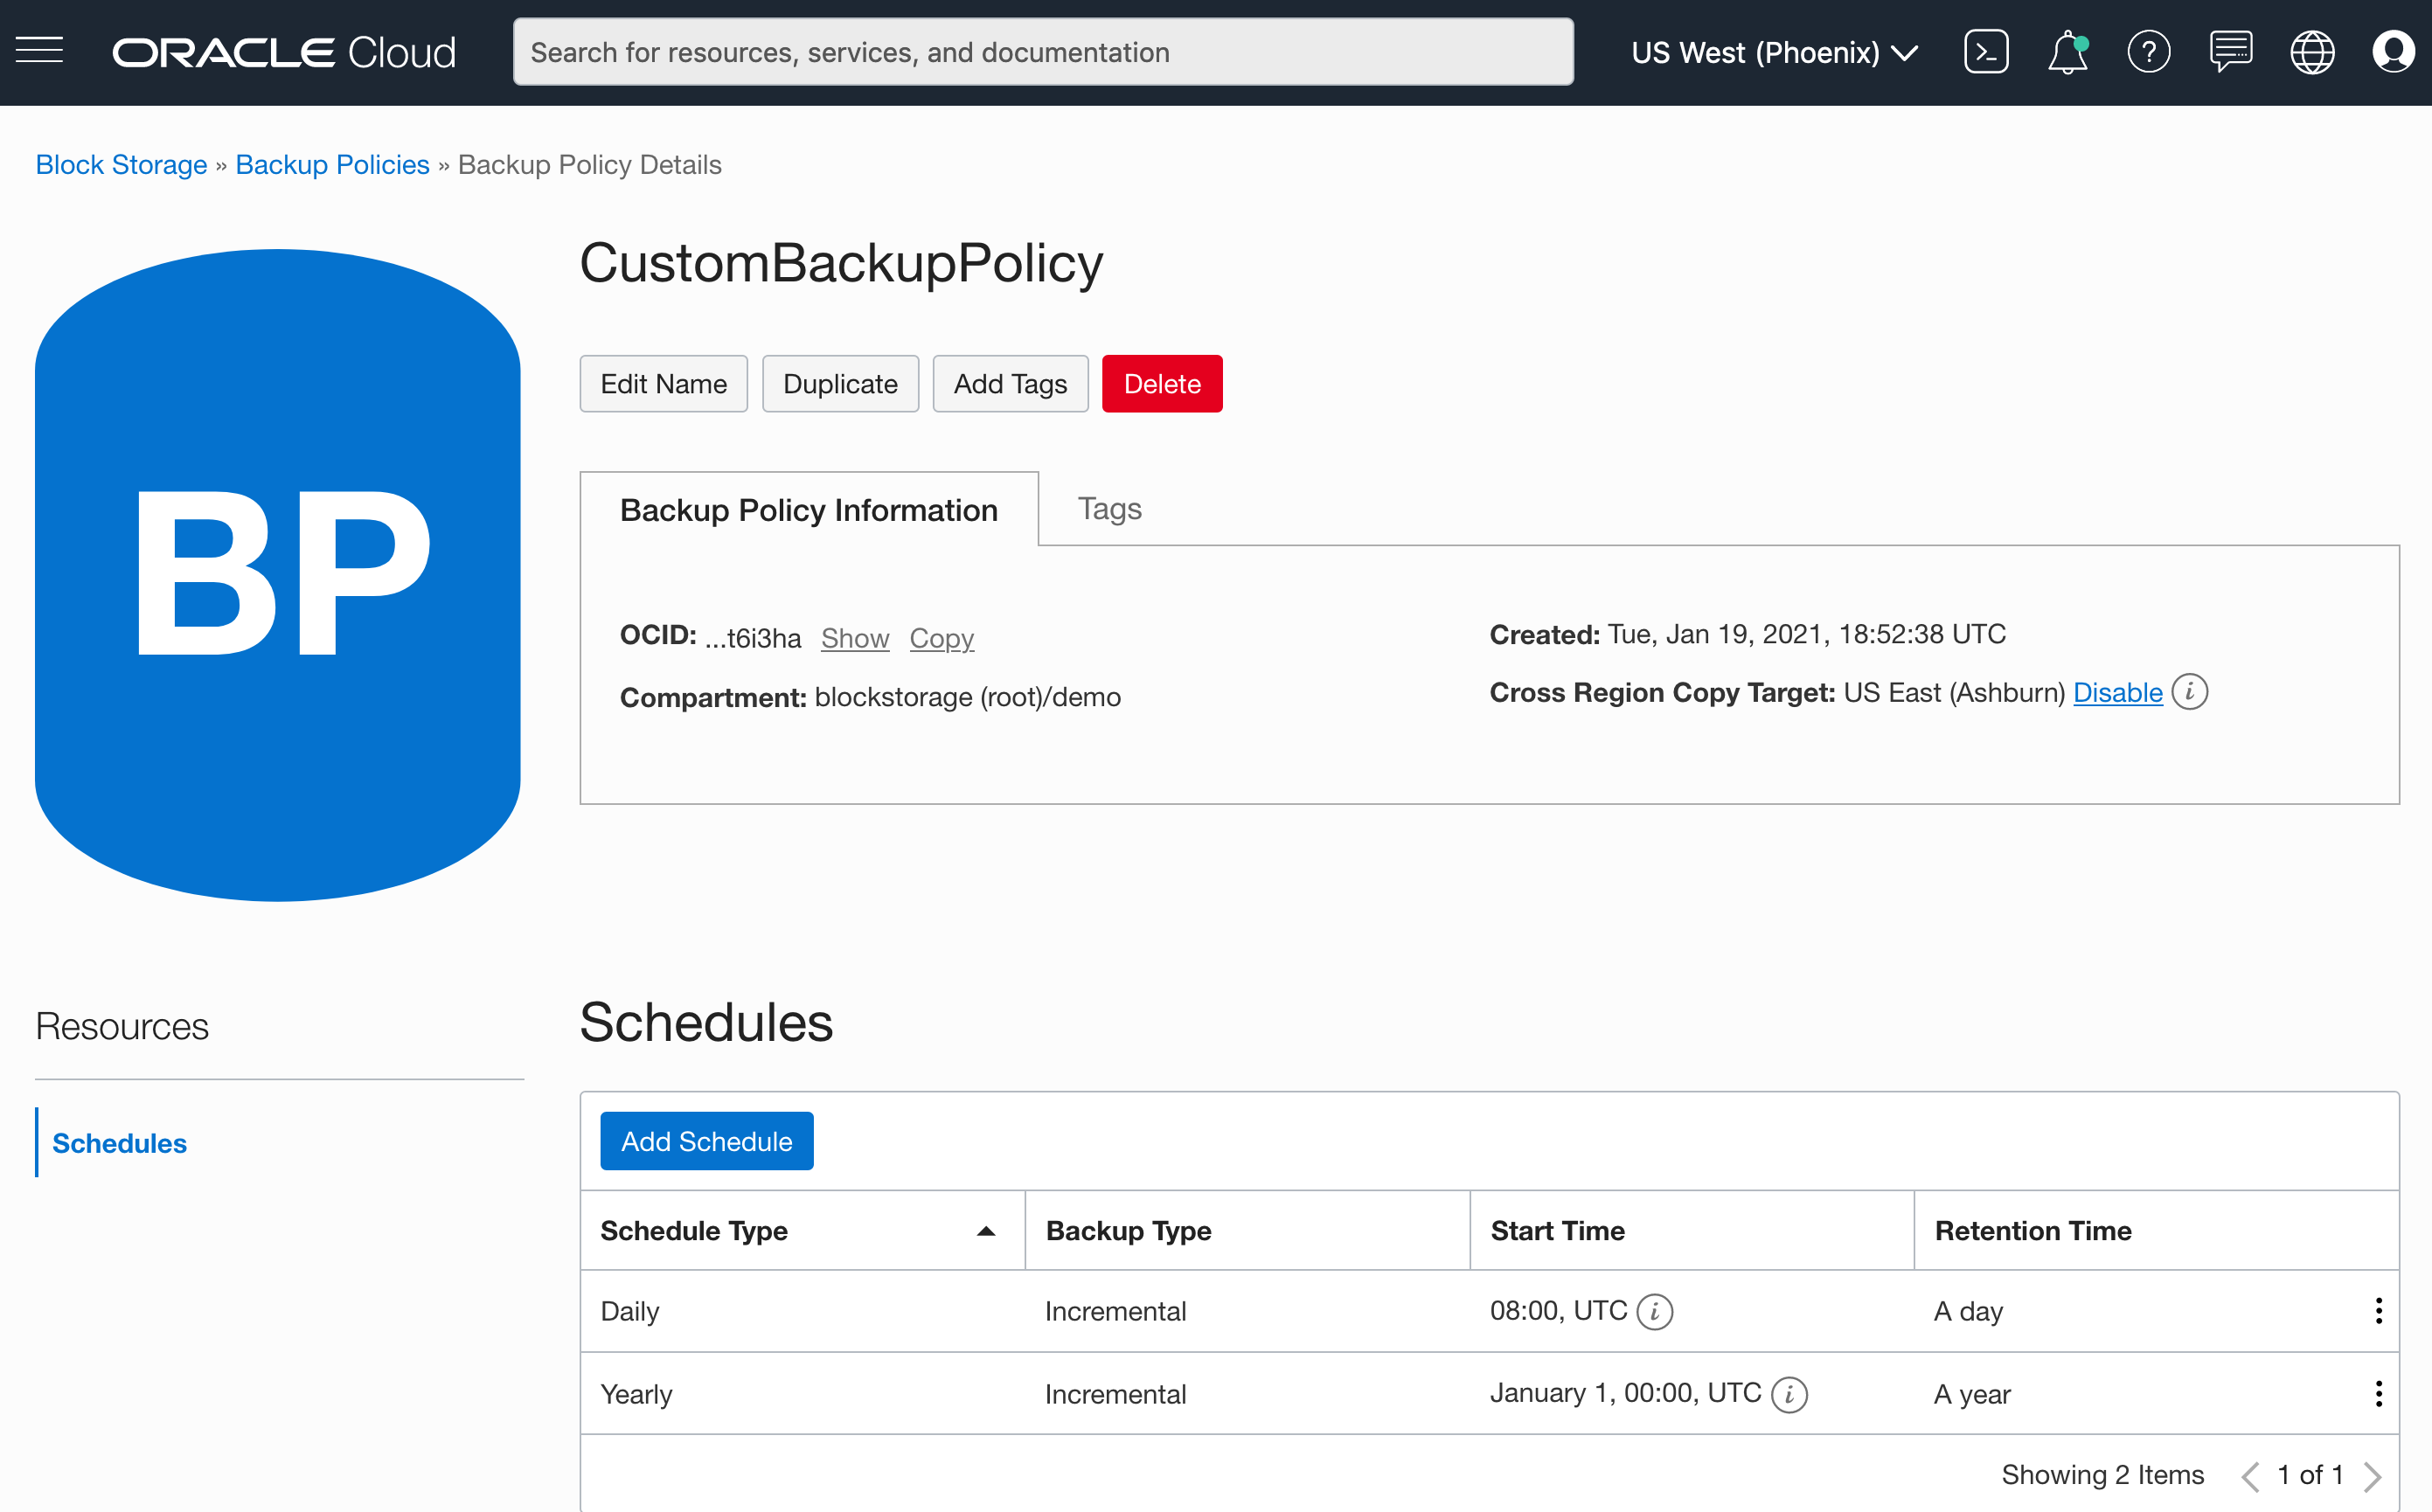Viewport: 2432px width, 1512px height.
Task: Add a new schedule
Action: click(x=706, y=1141)
